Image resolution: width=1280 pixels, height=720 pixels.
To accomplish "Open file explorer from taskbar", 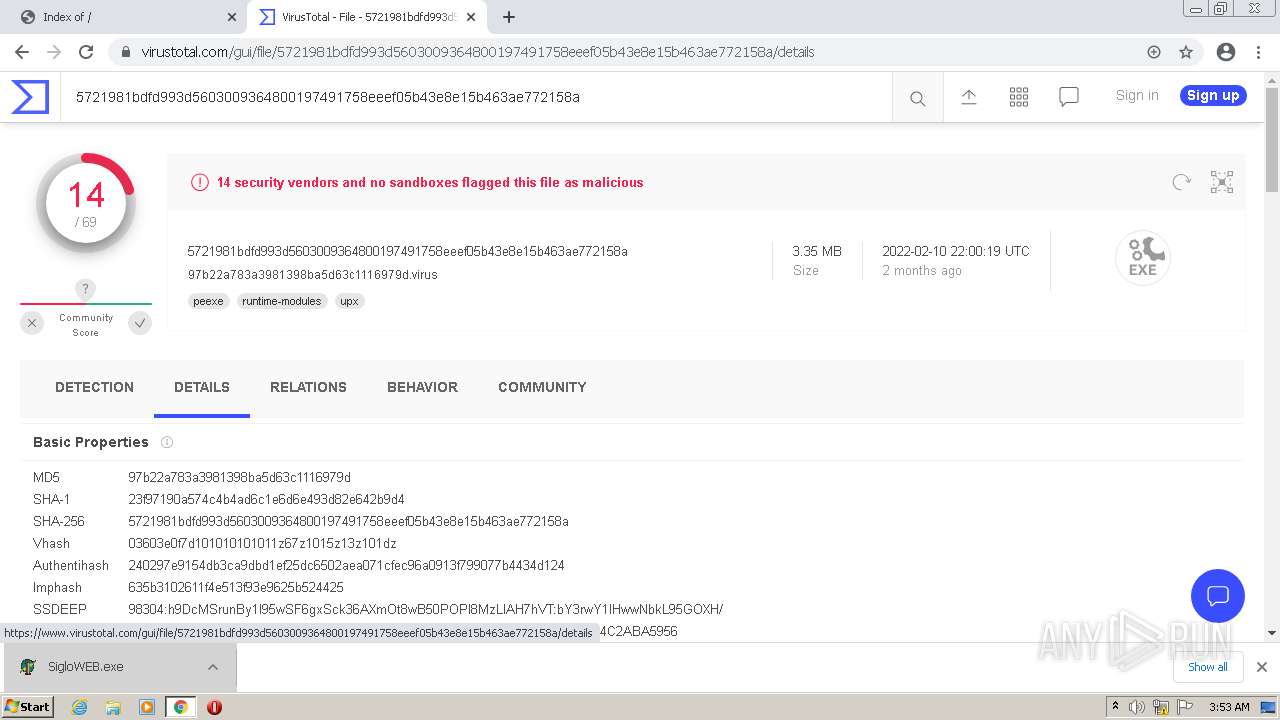I will [x=113, y=707].
